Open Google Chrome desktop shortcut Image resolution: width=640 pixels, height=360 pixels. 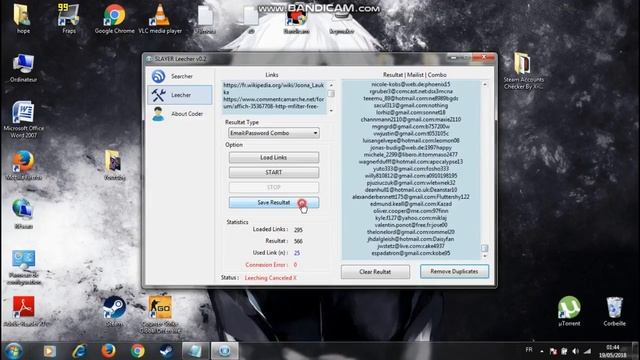click(114, 19)
